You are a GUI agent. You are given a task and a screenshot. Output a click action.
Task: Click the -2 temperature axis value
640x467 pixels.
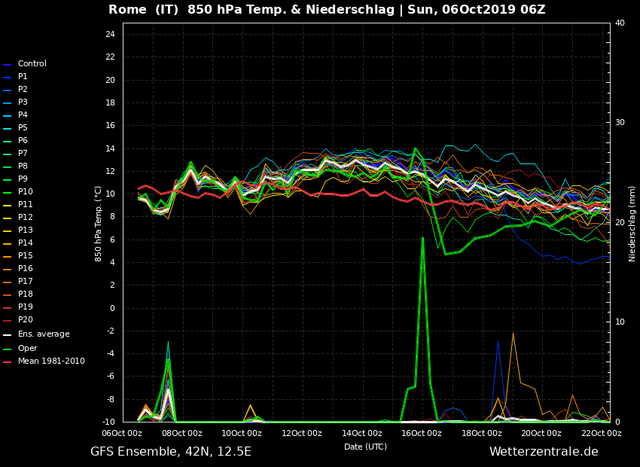point(111,331)
